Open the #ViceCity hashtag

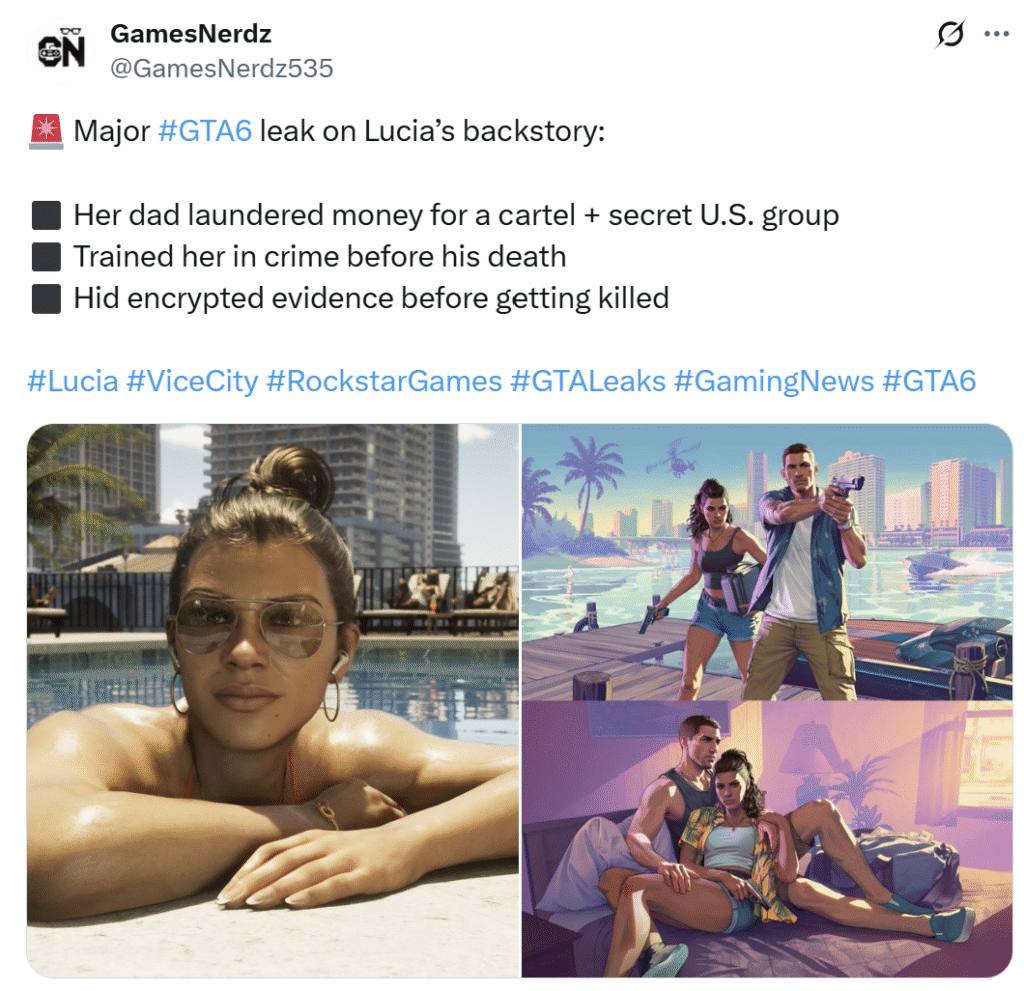(x=193, y=381)
